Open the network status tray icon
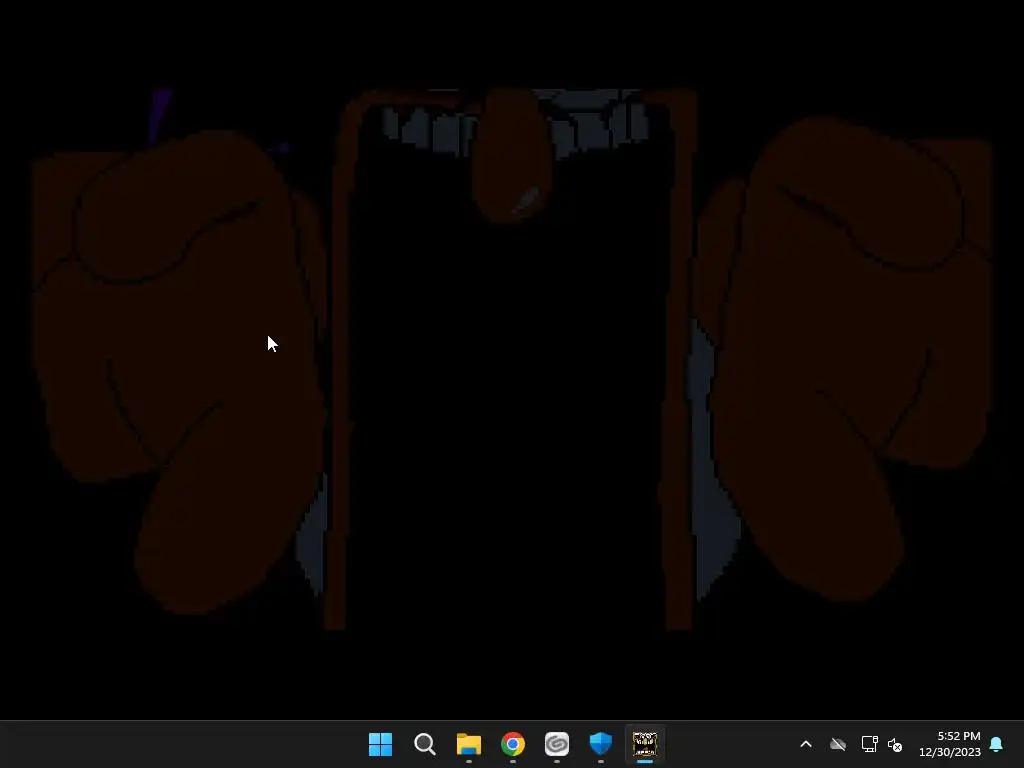This screenshot has height=768, width=1024. pyautogui.click(x=869, y=744)
